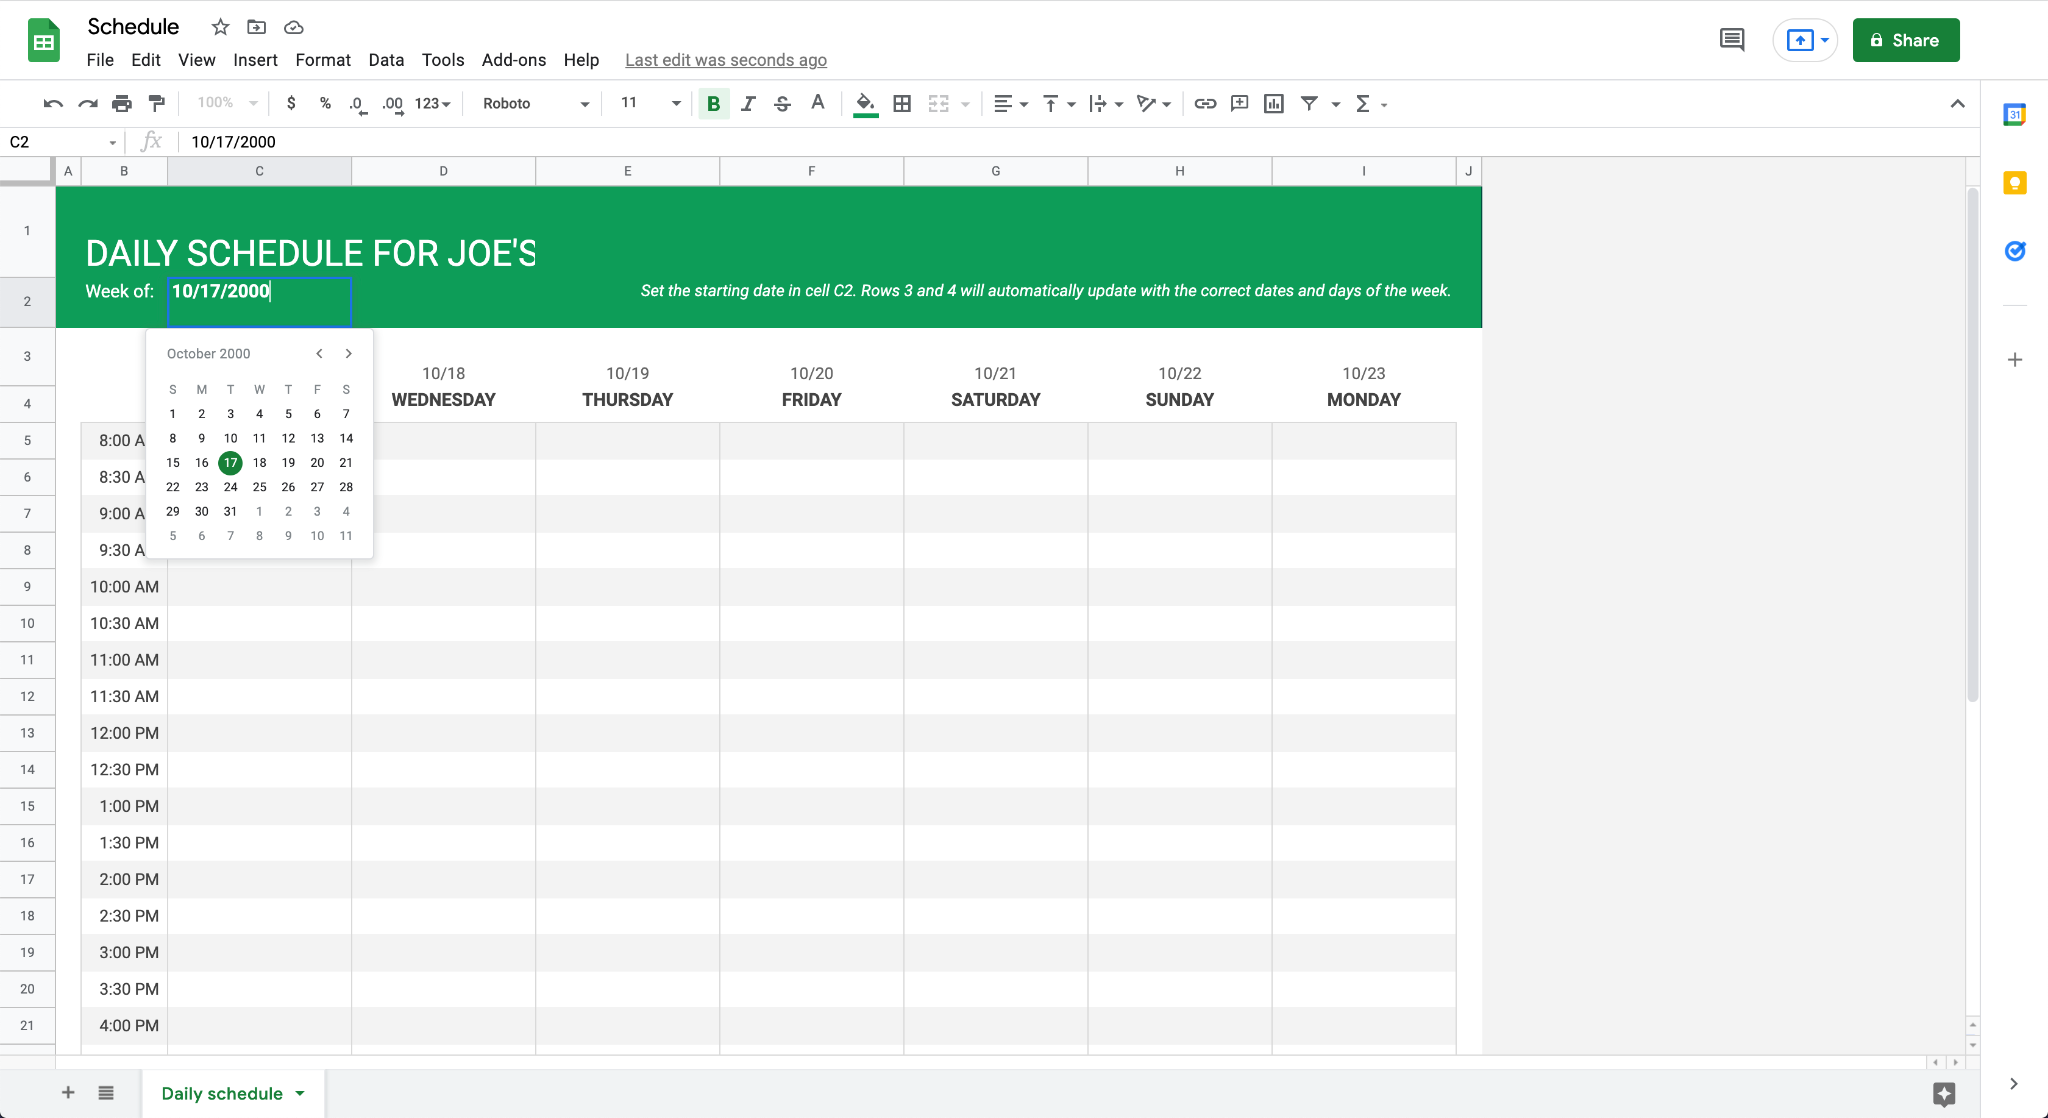Click the Share button
The image size is (2048, 1118).
pyautogui.click(x=1905, y=40)
